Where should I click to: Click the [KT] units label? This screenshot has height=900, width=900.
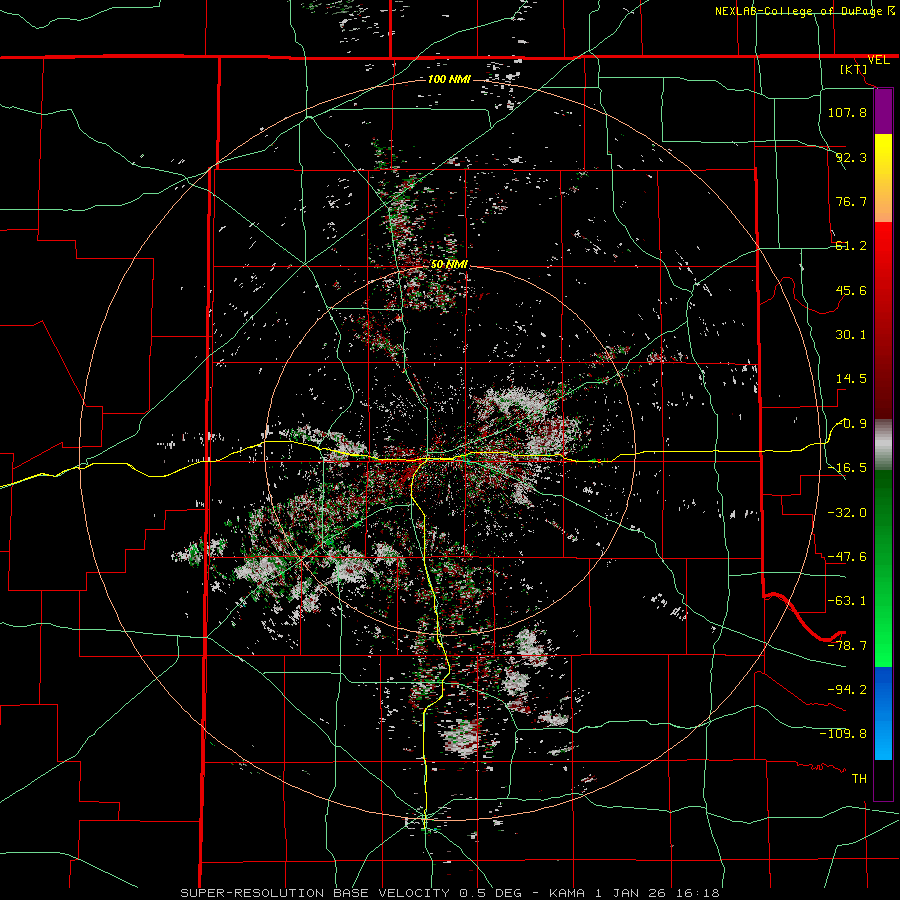coord(854,69)
